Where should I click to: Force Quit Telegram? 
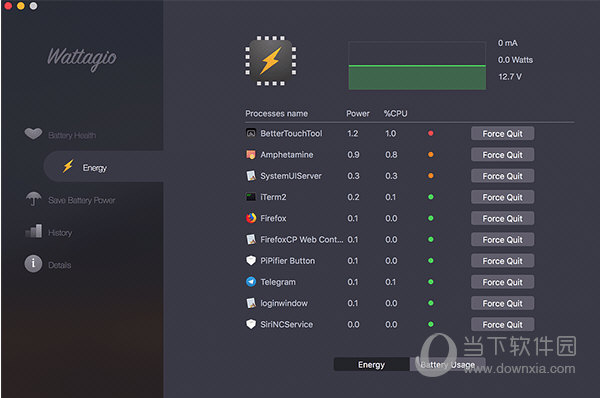tap(502, 282)
